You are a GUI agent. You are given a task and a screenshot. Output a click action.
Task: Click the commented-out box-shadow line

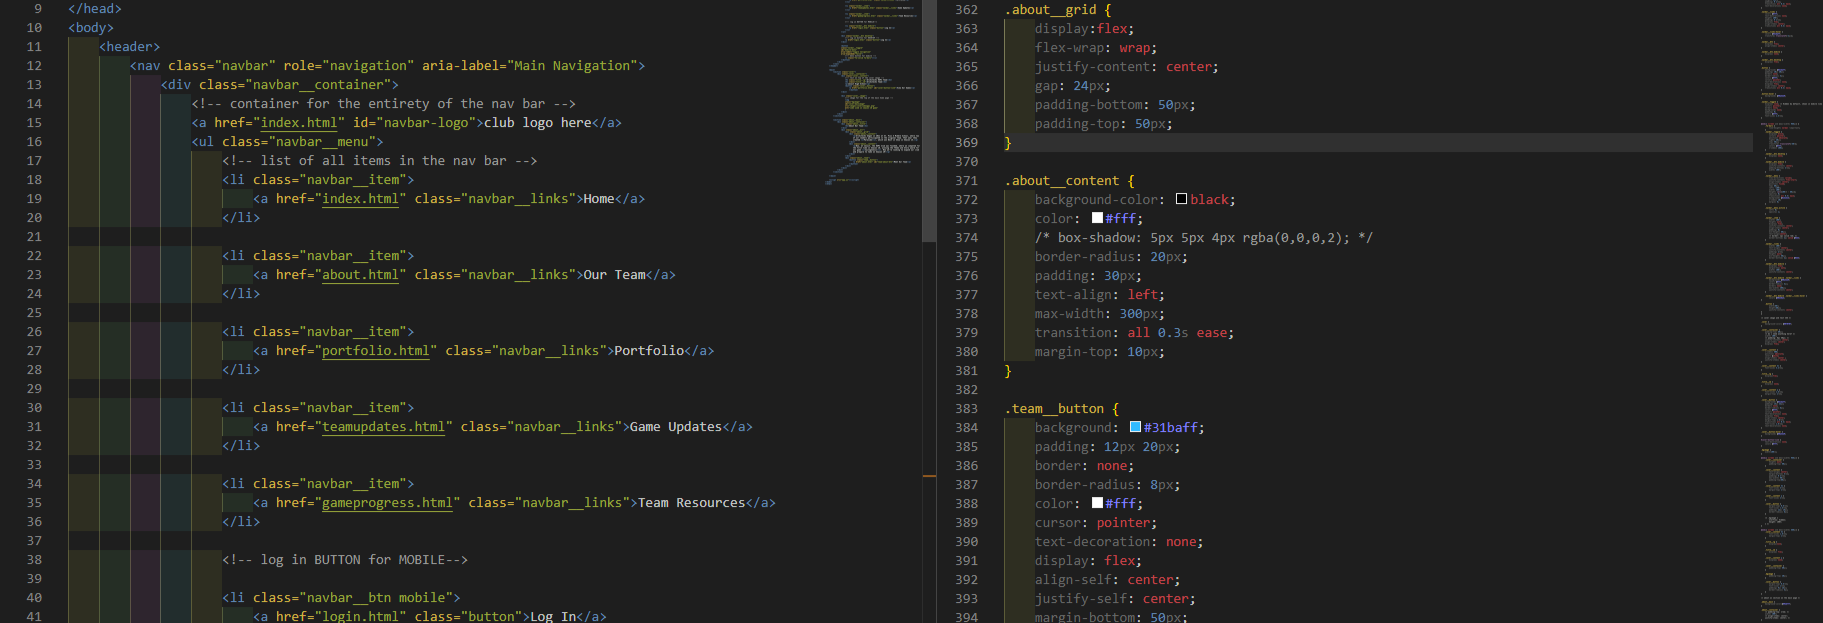click(1204, 238)
